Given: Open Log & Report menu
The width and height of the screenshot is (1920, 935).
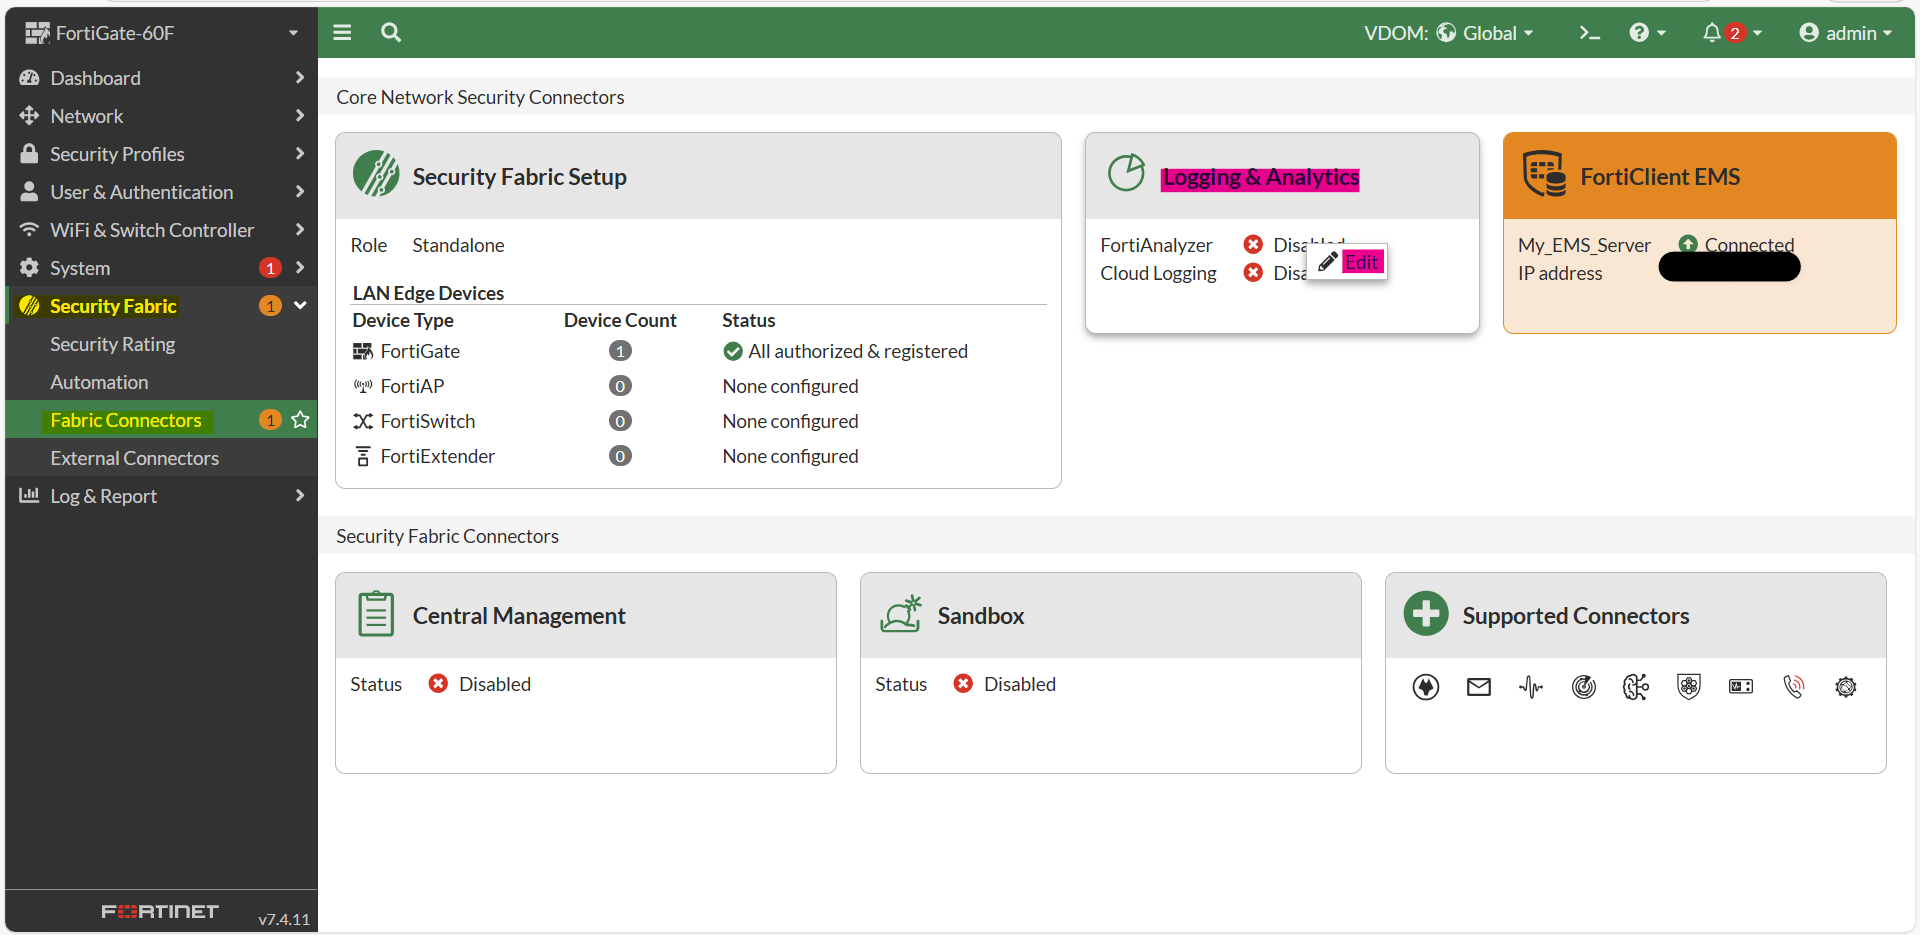Looking at the screenshot, I should pyautogui.click(x=162, y=496).
